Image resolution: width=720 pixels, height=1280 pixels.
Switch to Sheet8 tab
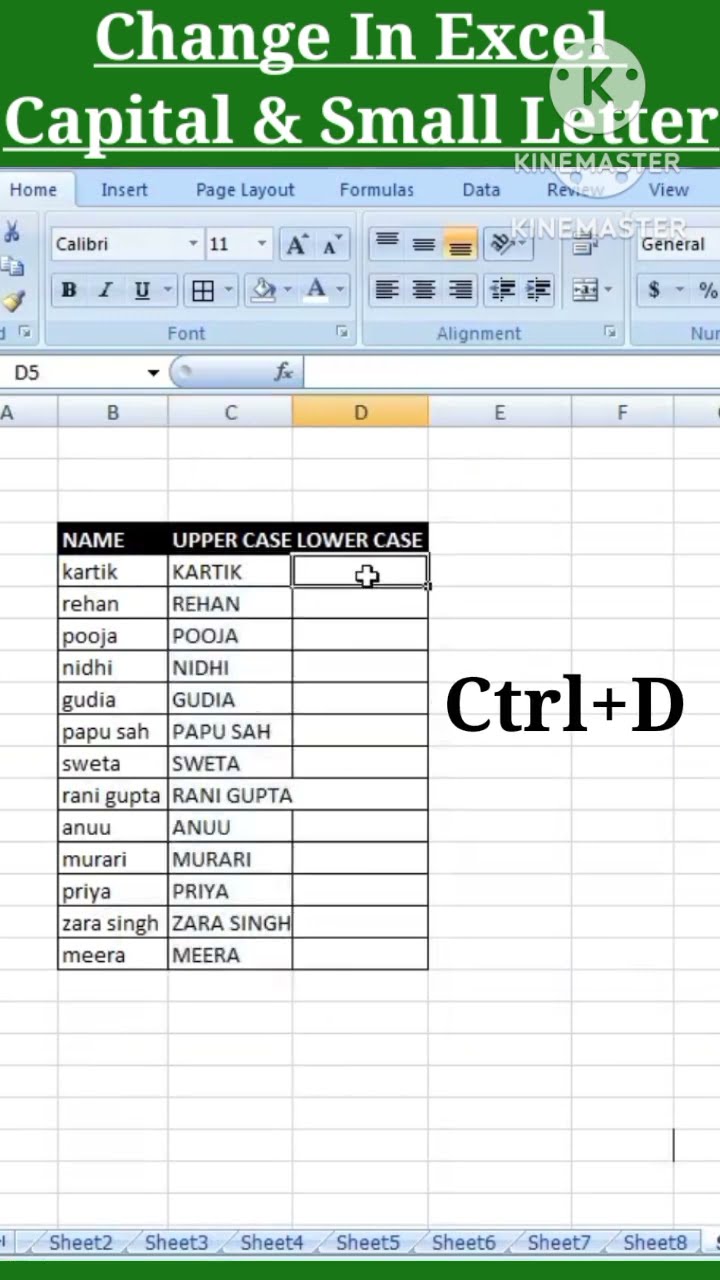click(x=655, y=1242)
